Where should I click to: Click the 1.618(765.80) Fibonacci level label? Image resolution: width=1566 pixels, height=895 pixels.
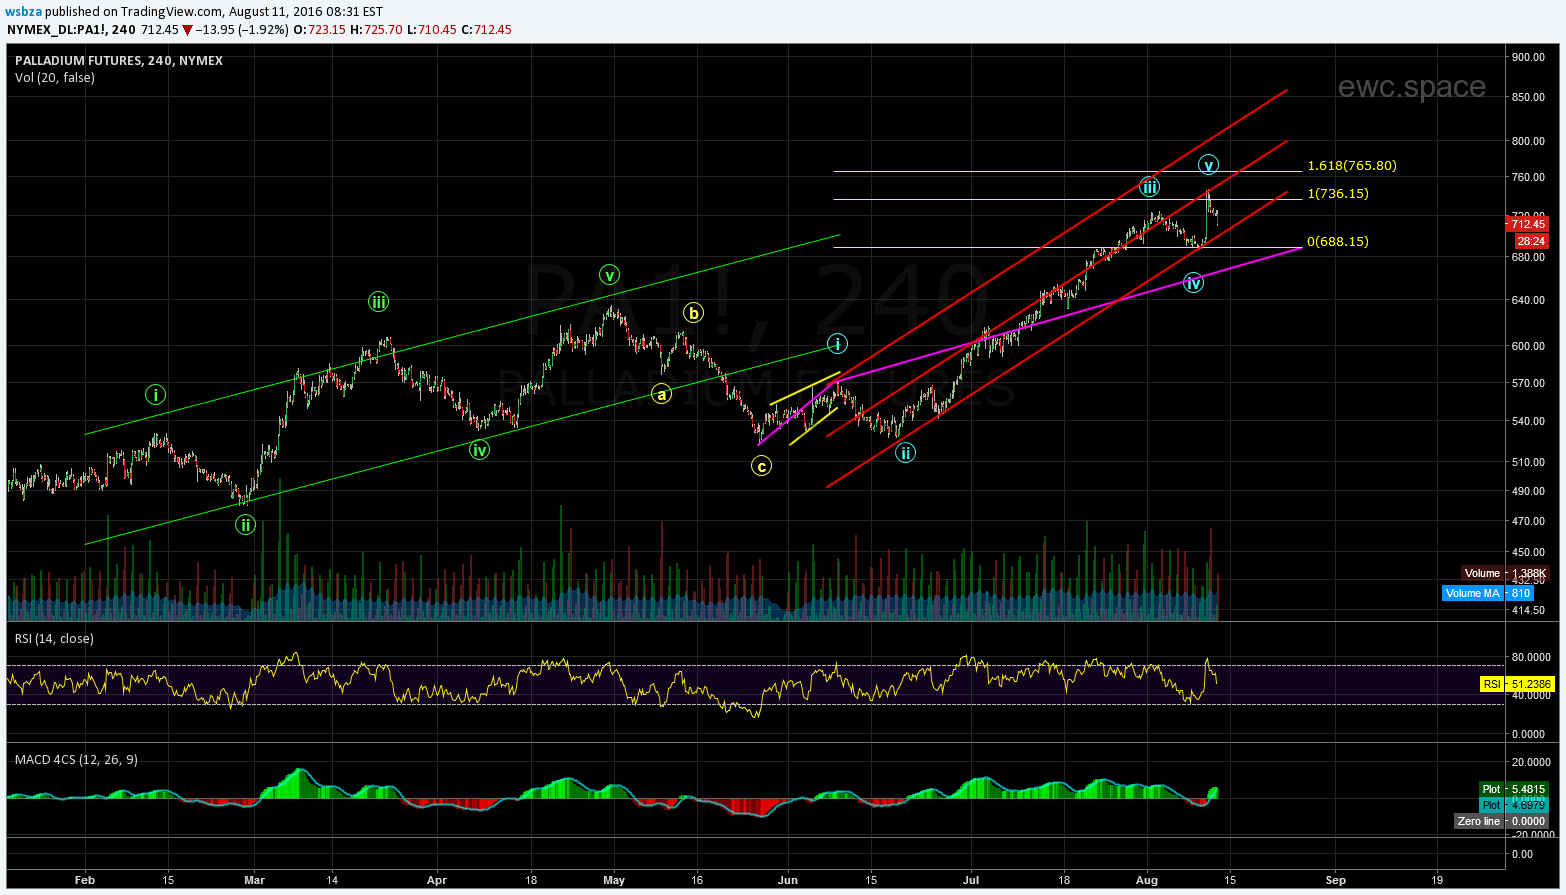click(1352, 166)
